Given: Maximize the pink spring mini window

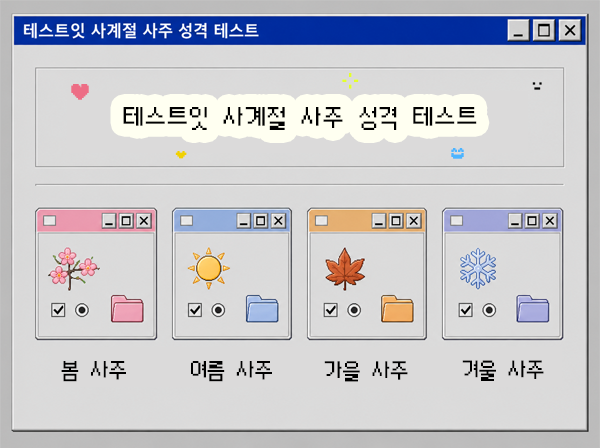Looking at the screenshot, I should click(126, 221).
